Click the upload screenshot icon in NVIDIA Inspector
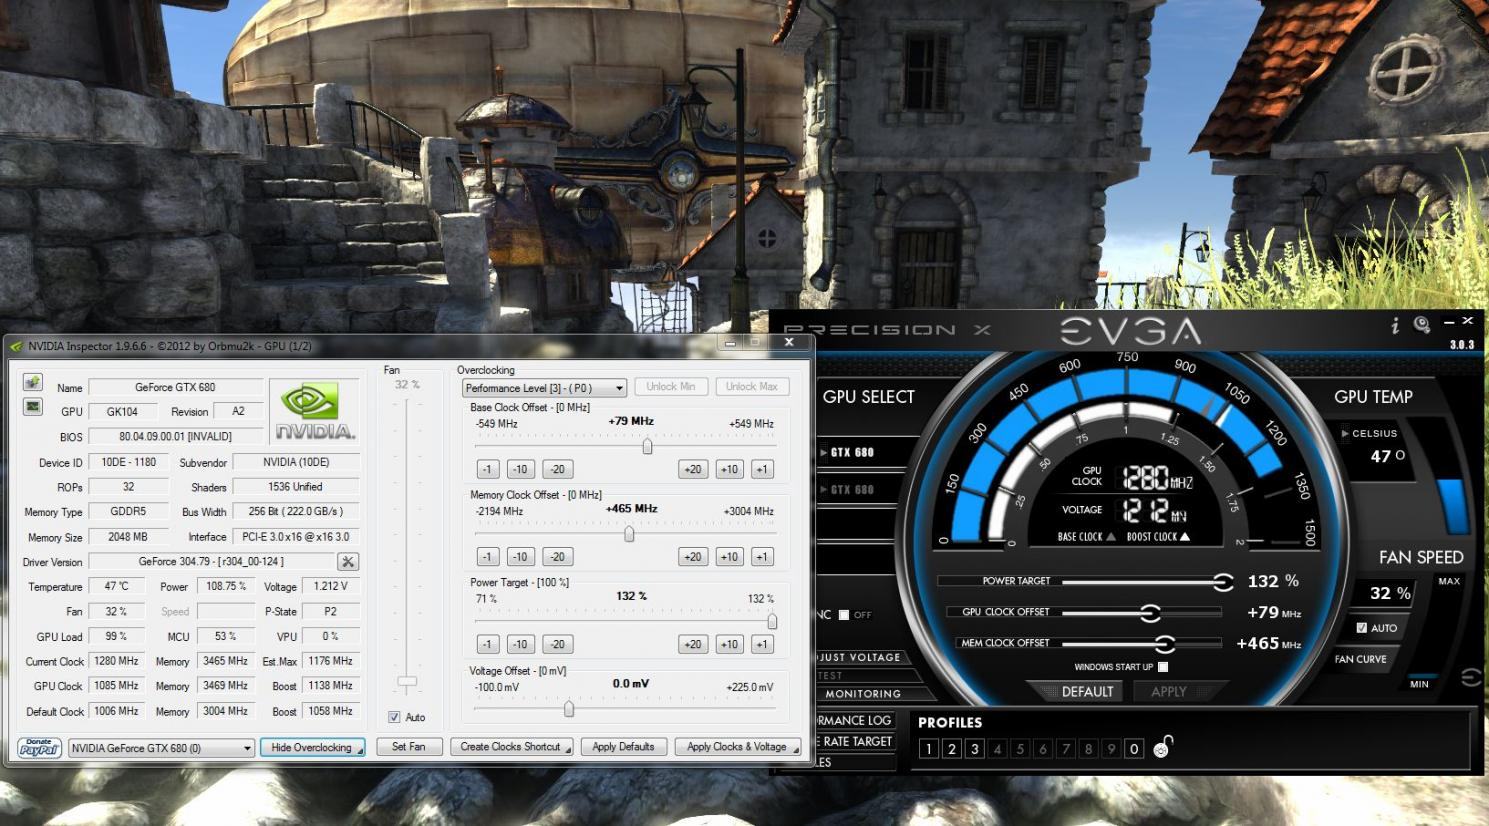 [32, 383]
